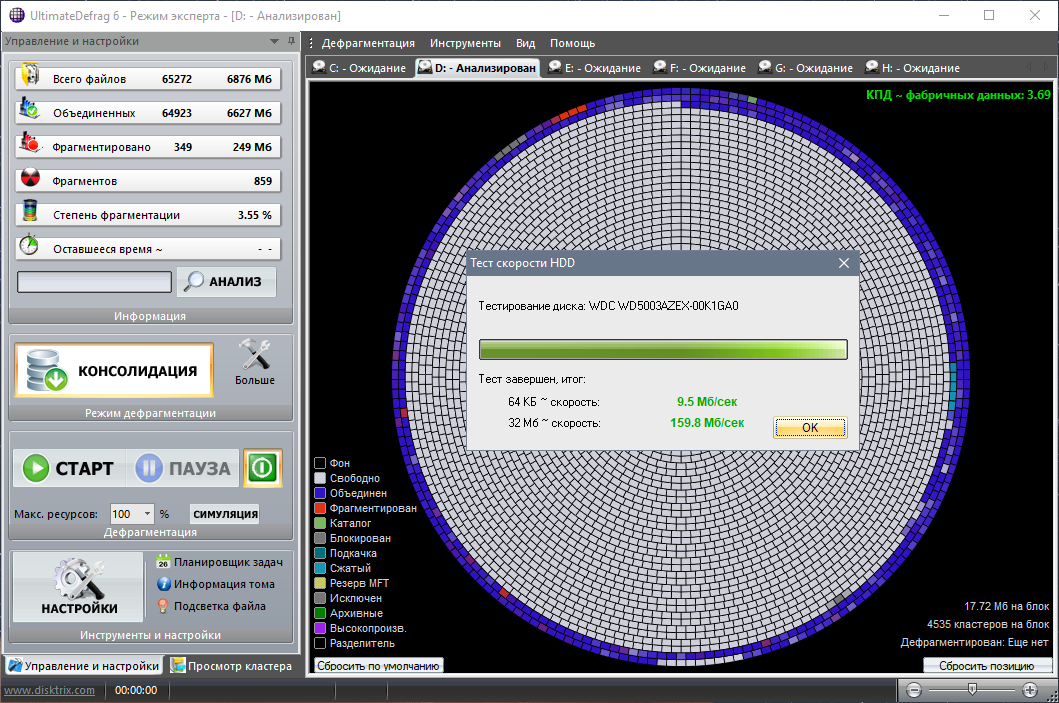Expand the Макс. ресурсов percentage dropdown
Image resolution: width=1059 pixels, height=703 pixels.
click(x=147, y=514)
